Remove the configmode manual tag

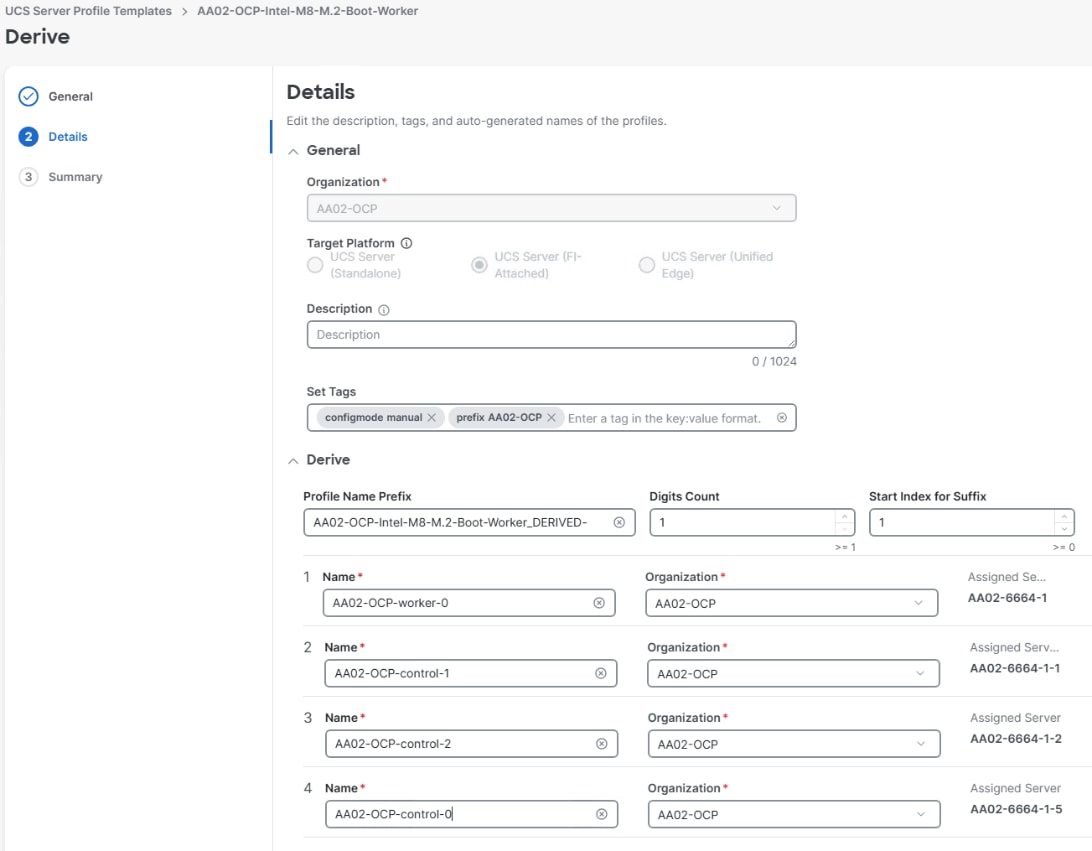(x=432, y=417)
